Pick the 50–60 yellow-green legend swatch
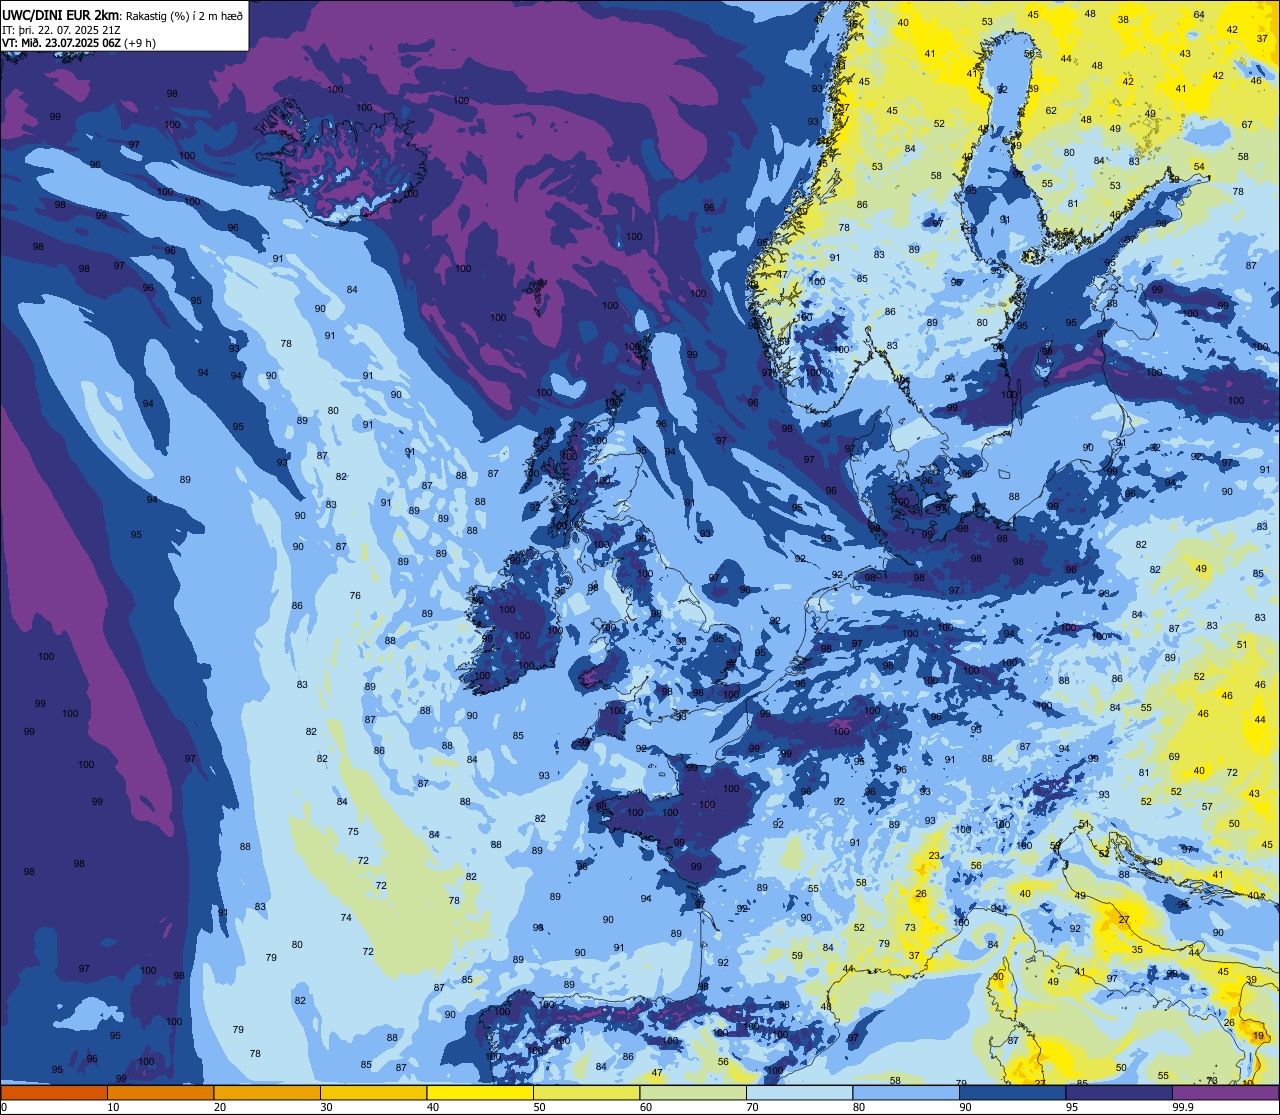Screen dimensions: 1280x1115 [586, 1092]
